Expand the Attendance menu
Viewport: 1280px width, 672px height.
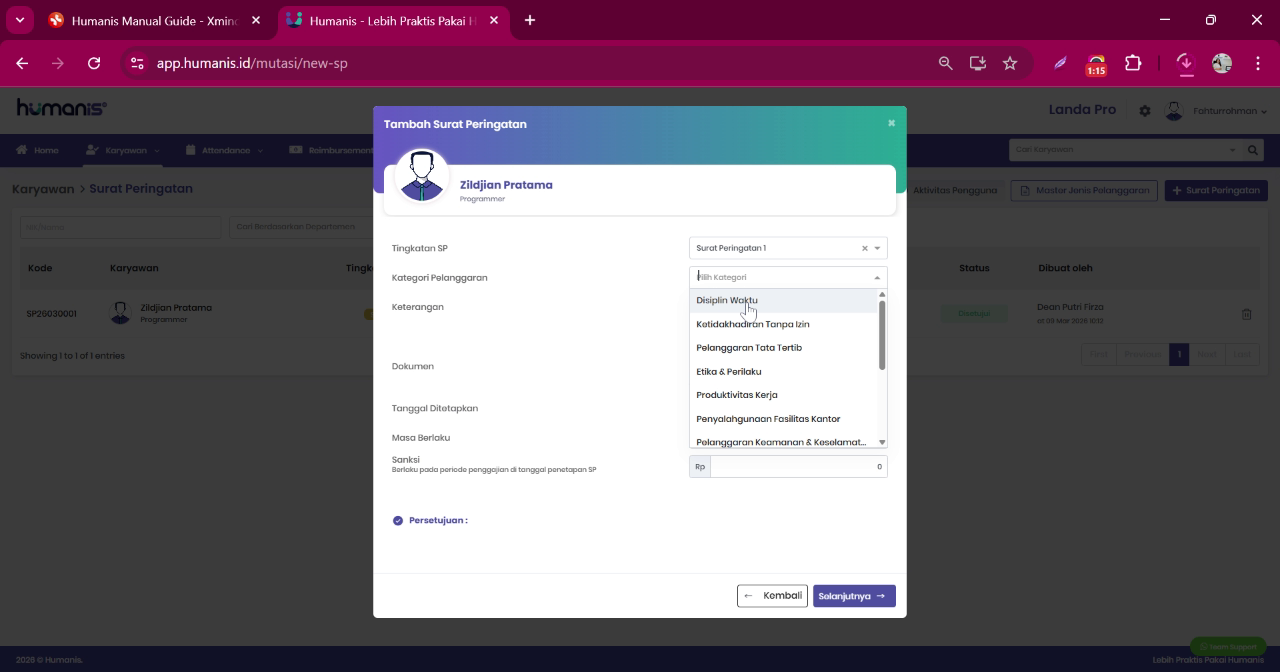224,150
